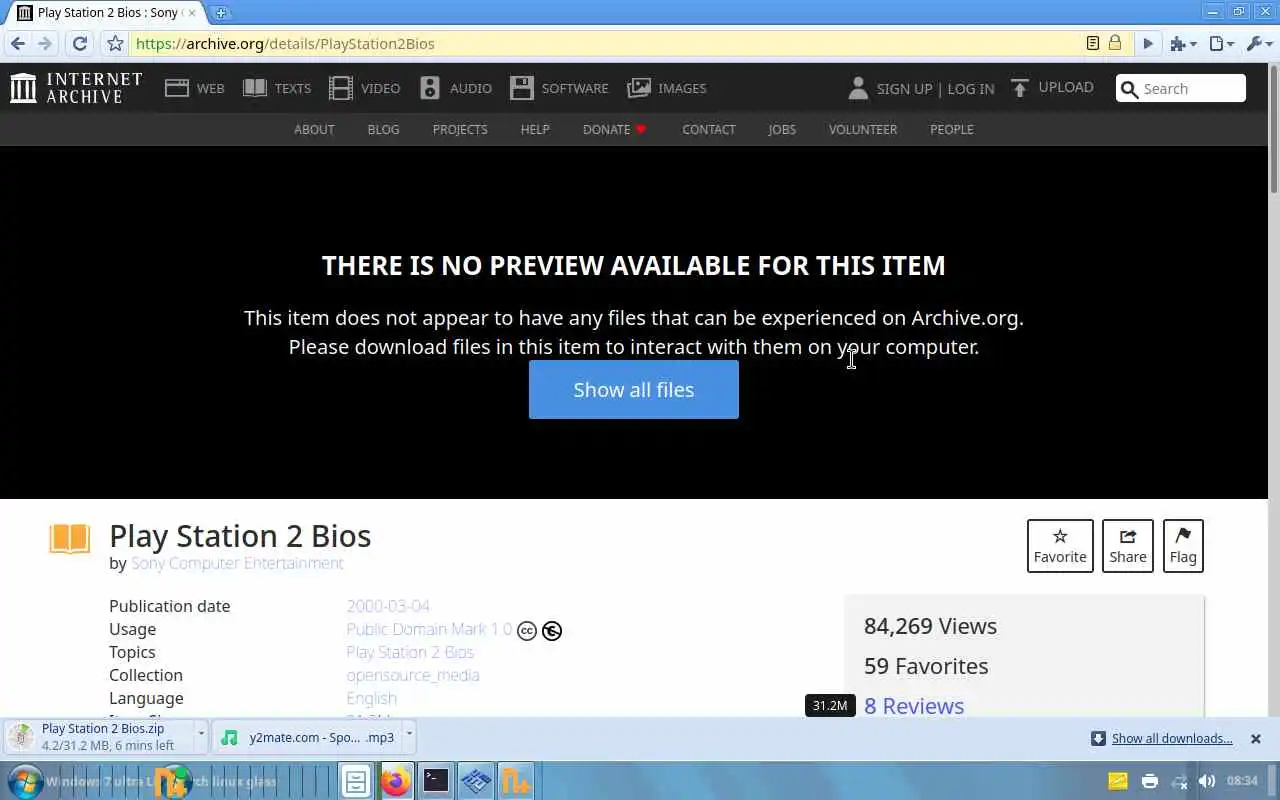Click the Play Station 2 Bios topic link

pos(410,652)
